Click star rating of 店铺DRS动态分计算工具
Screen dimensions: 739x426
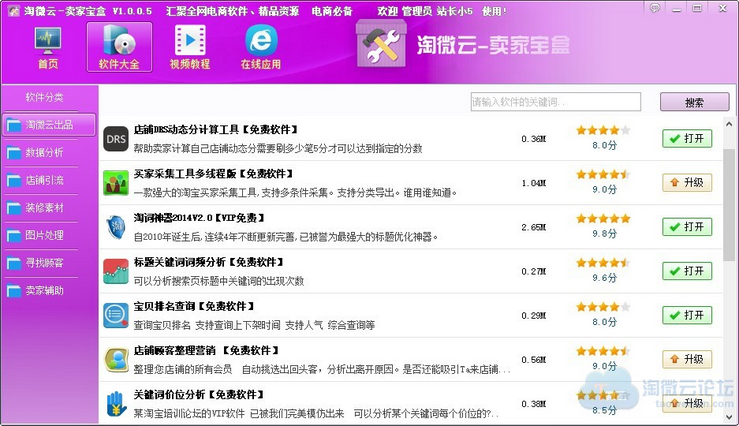coord(603,131)
